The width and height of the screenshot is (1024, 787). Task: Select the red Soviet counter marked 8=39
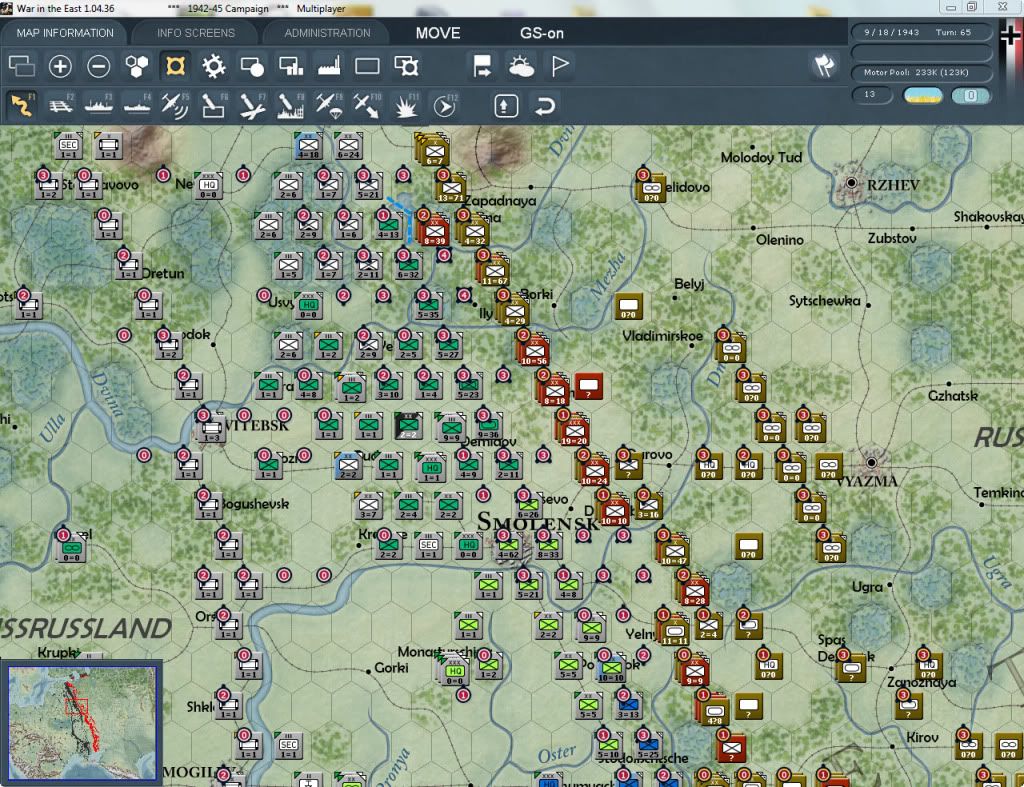point(434,231)
